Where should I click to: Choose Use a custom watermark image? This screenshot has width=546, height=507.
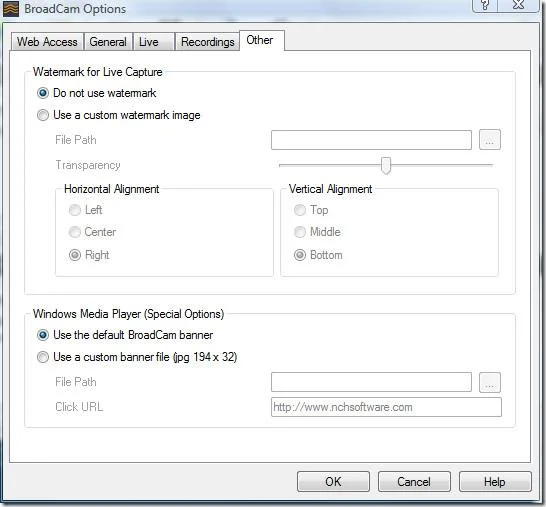click(118, 115)
